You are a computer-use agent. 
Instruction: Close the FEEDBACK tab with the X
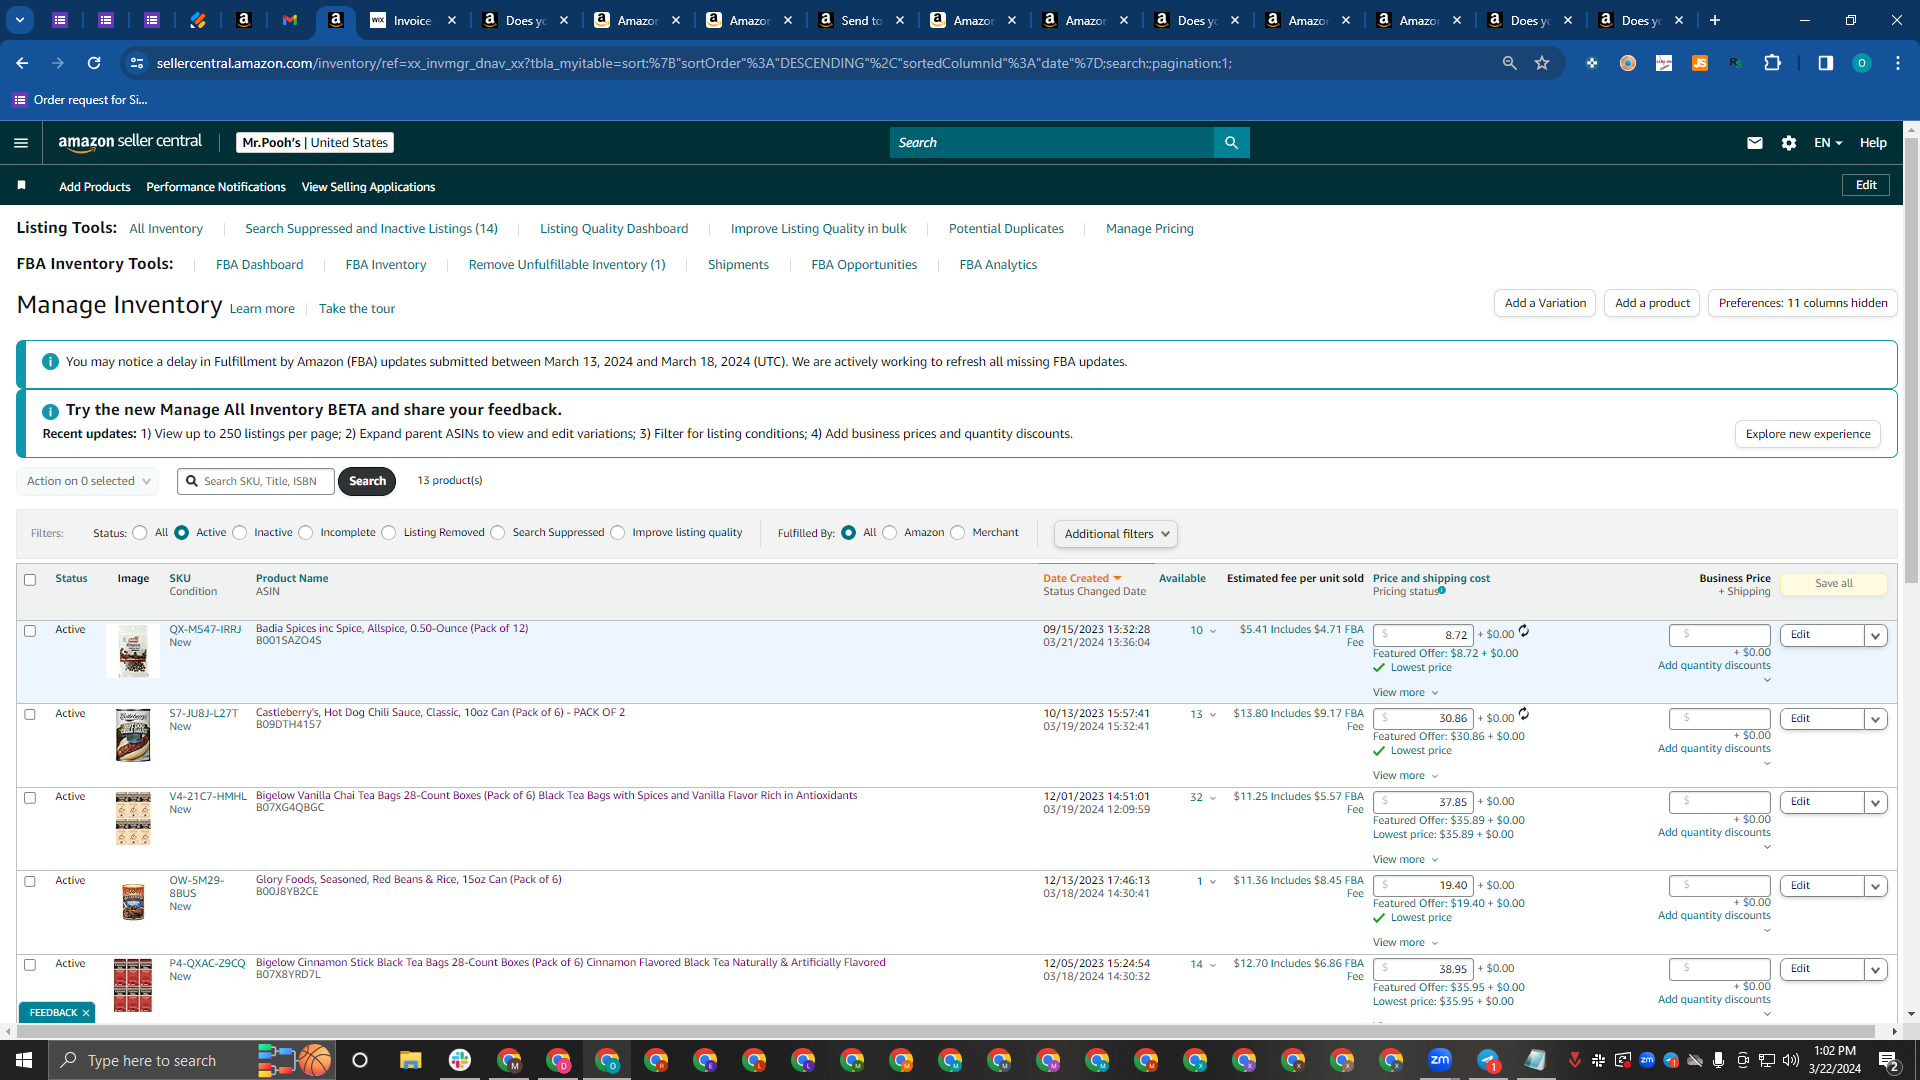(86, 1013)
